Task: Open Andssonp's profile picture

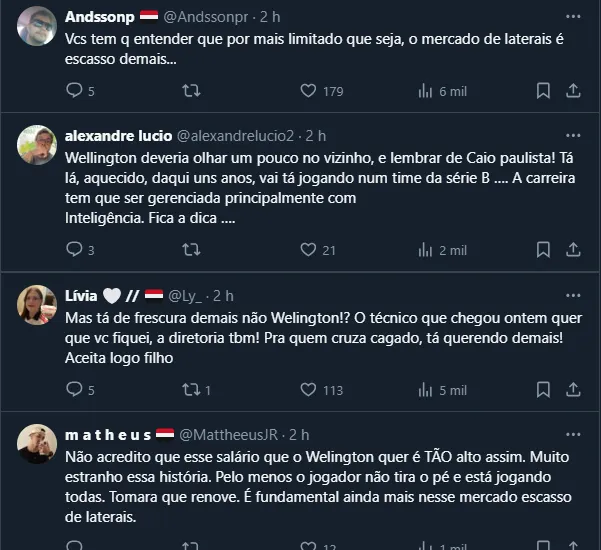Action: [x=37, y=26]
